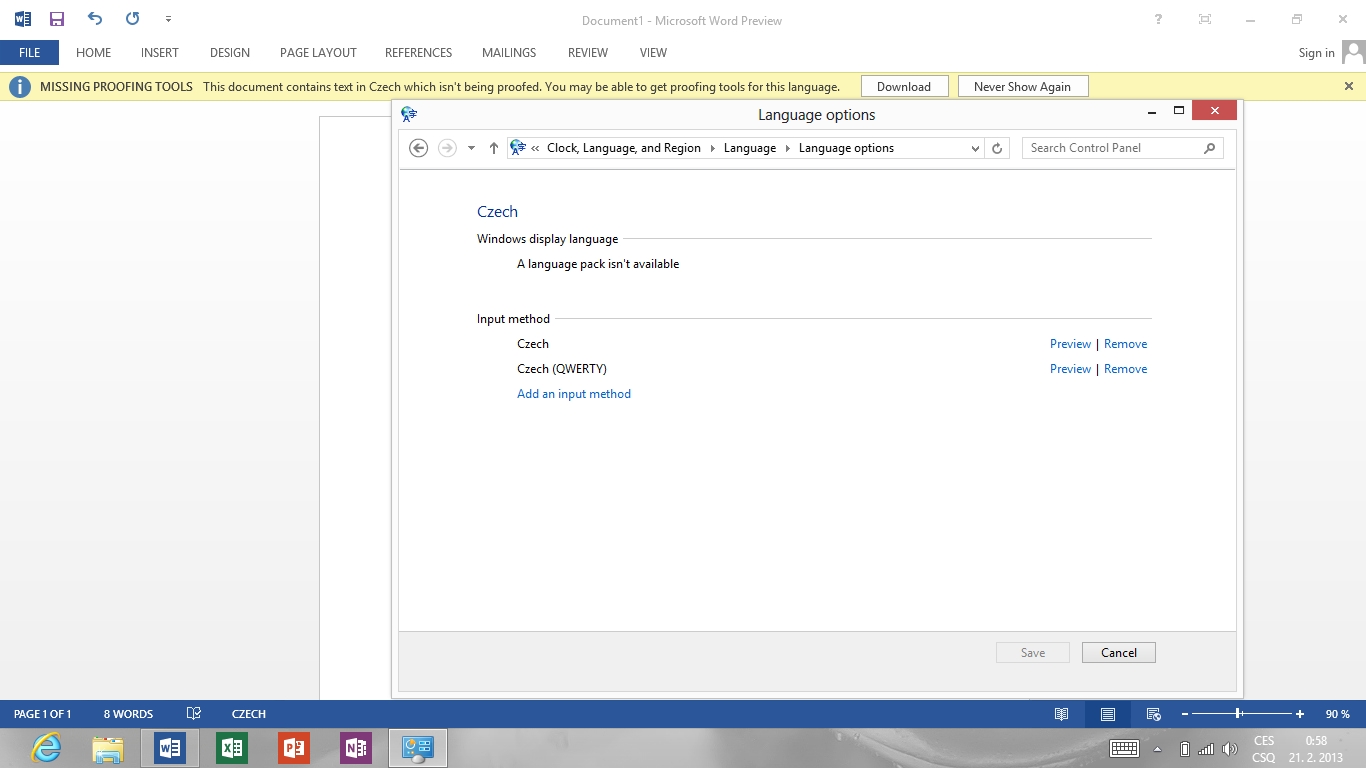Viewport: 1366px width, 768px height.
Task: Select the REFERENCES ribbon tab
Action: pos(418,53)
